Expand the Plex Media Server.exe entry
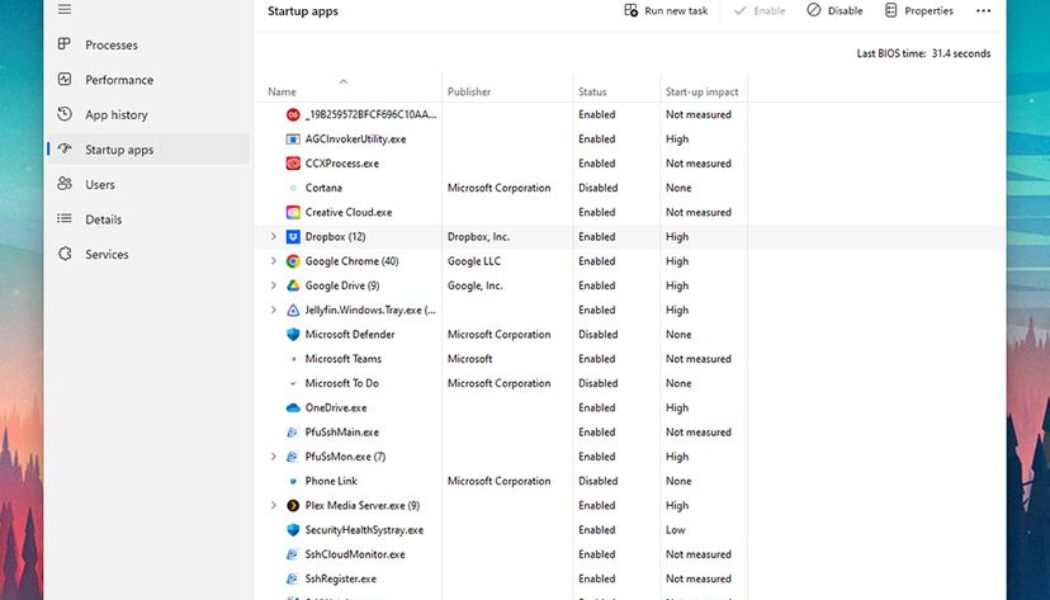The width and height of the screenshot is (1050, 600). coord(274,505)
